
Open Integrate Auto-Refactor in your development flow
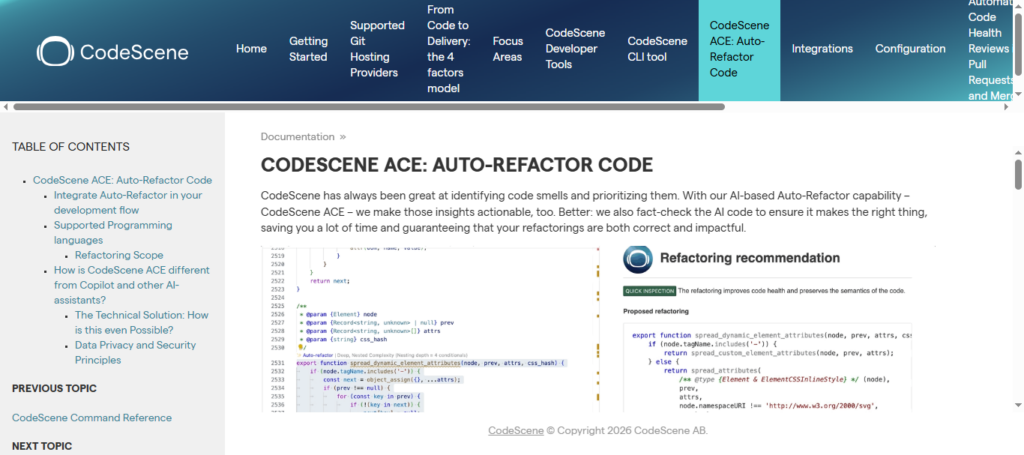click(x=128, y=202)
